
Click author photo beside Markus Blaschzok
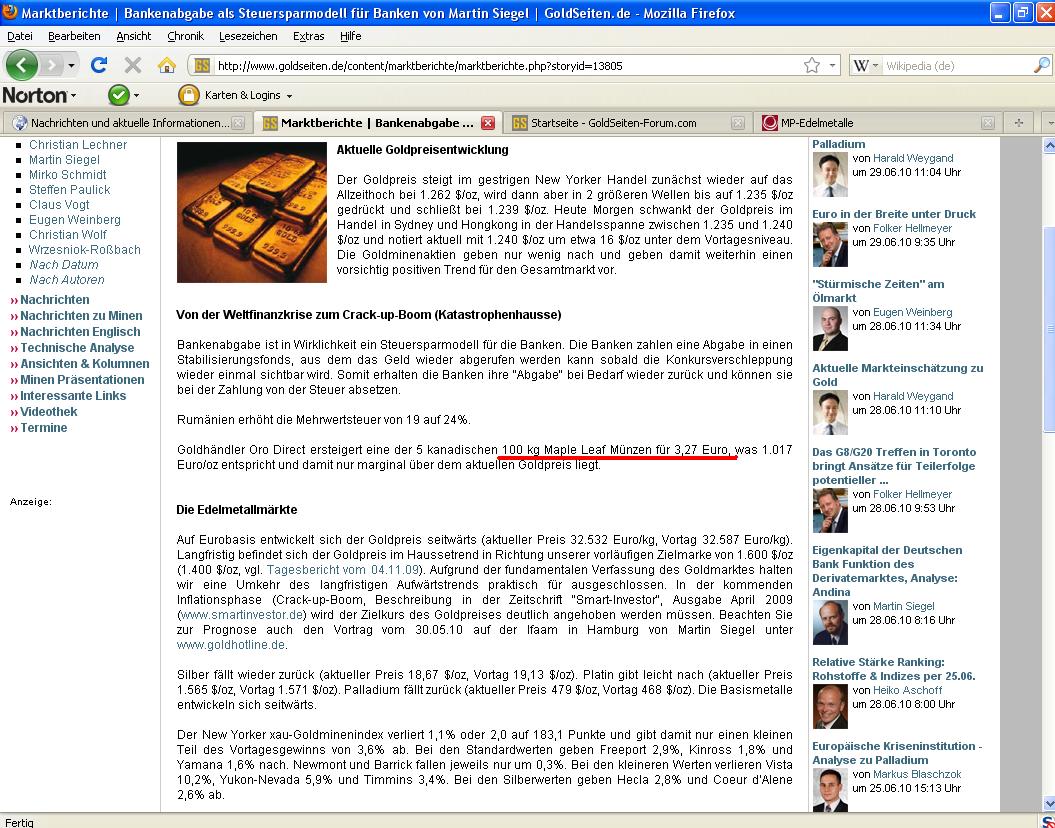point(830,790)
